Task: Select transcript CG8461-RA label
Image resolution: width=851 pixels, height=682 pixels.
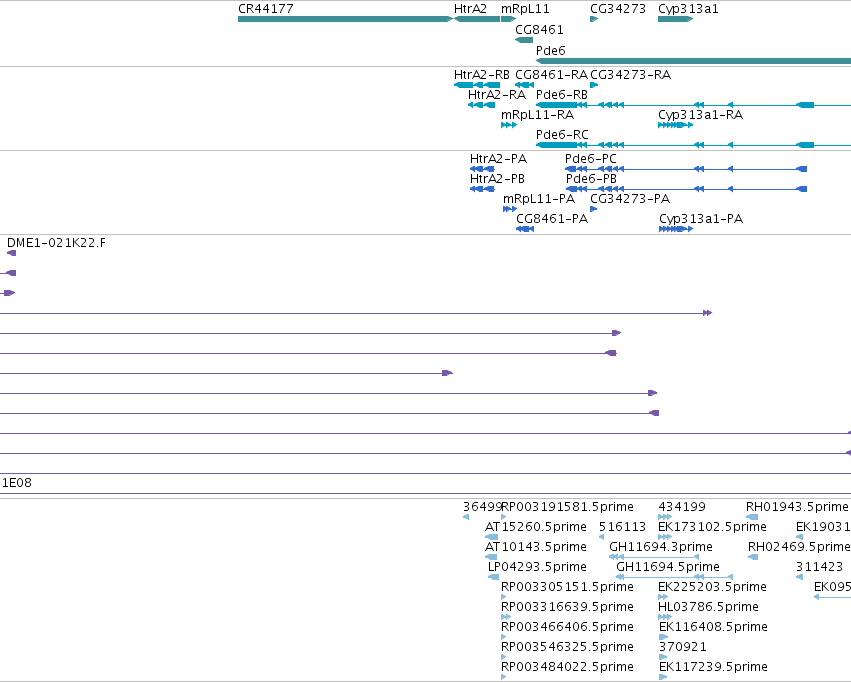Action: pos(551,74)
